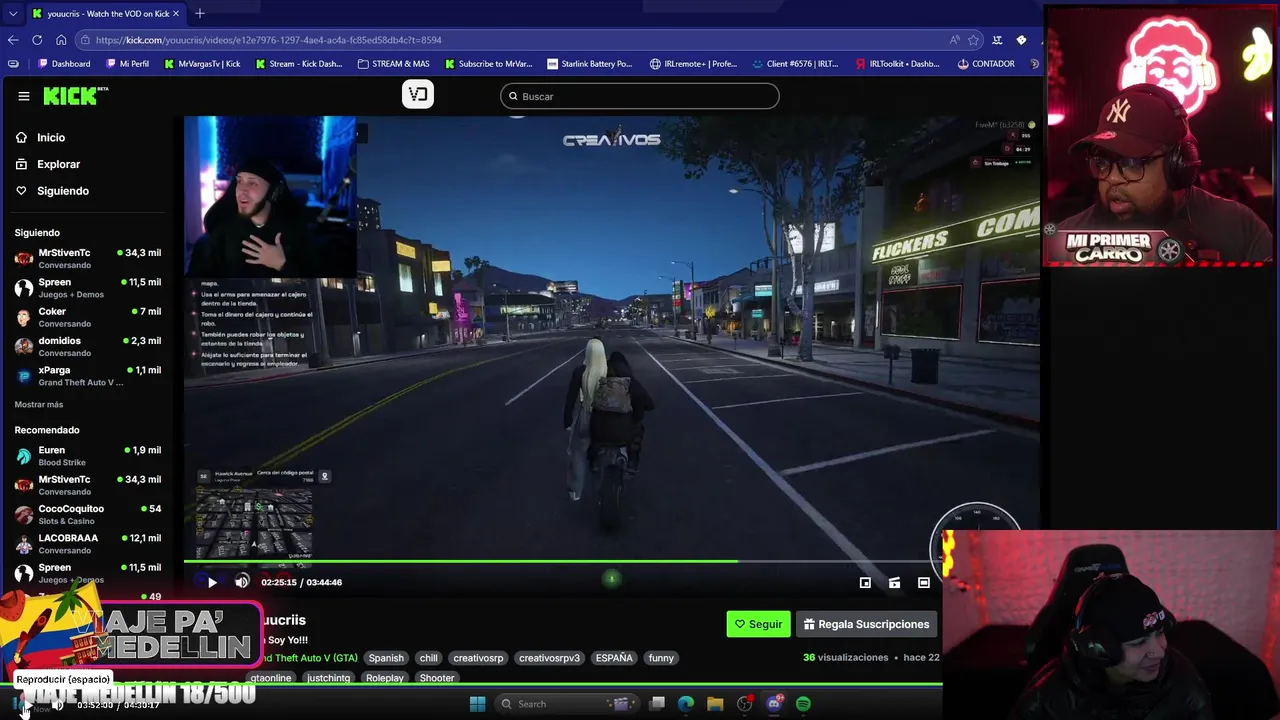Click Regala Suscripciones button
Screen dimensions: 1280x720
(867, 624)
